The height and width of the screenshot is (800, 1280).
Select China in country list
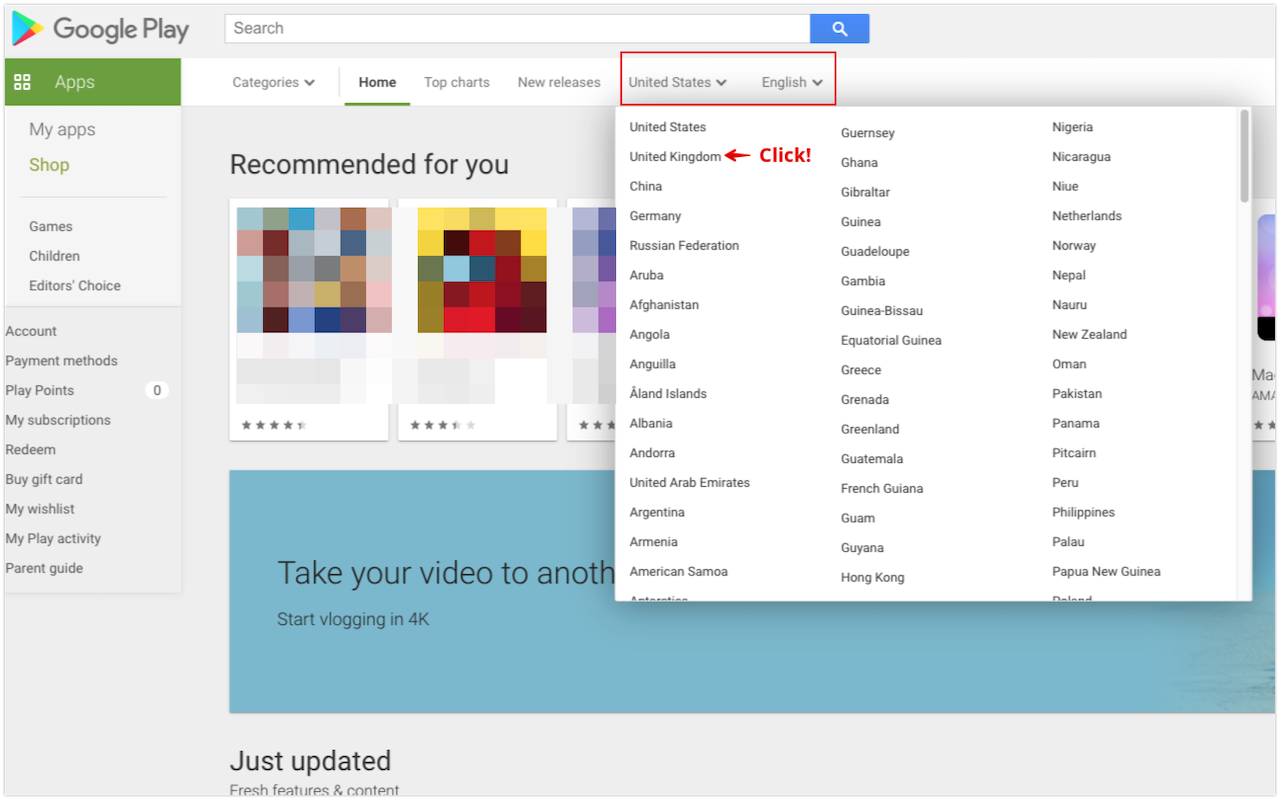[x=646, y=186]
